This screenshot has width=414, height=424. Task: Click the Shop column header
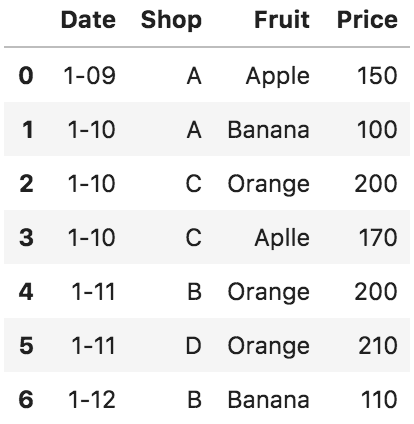click(x=171, y=21)
